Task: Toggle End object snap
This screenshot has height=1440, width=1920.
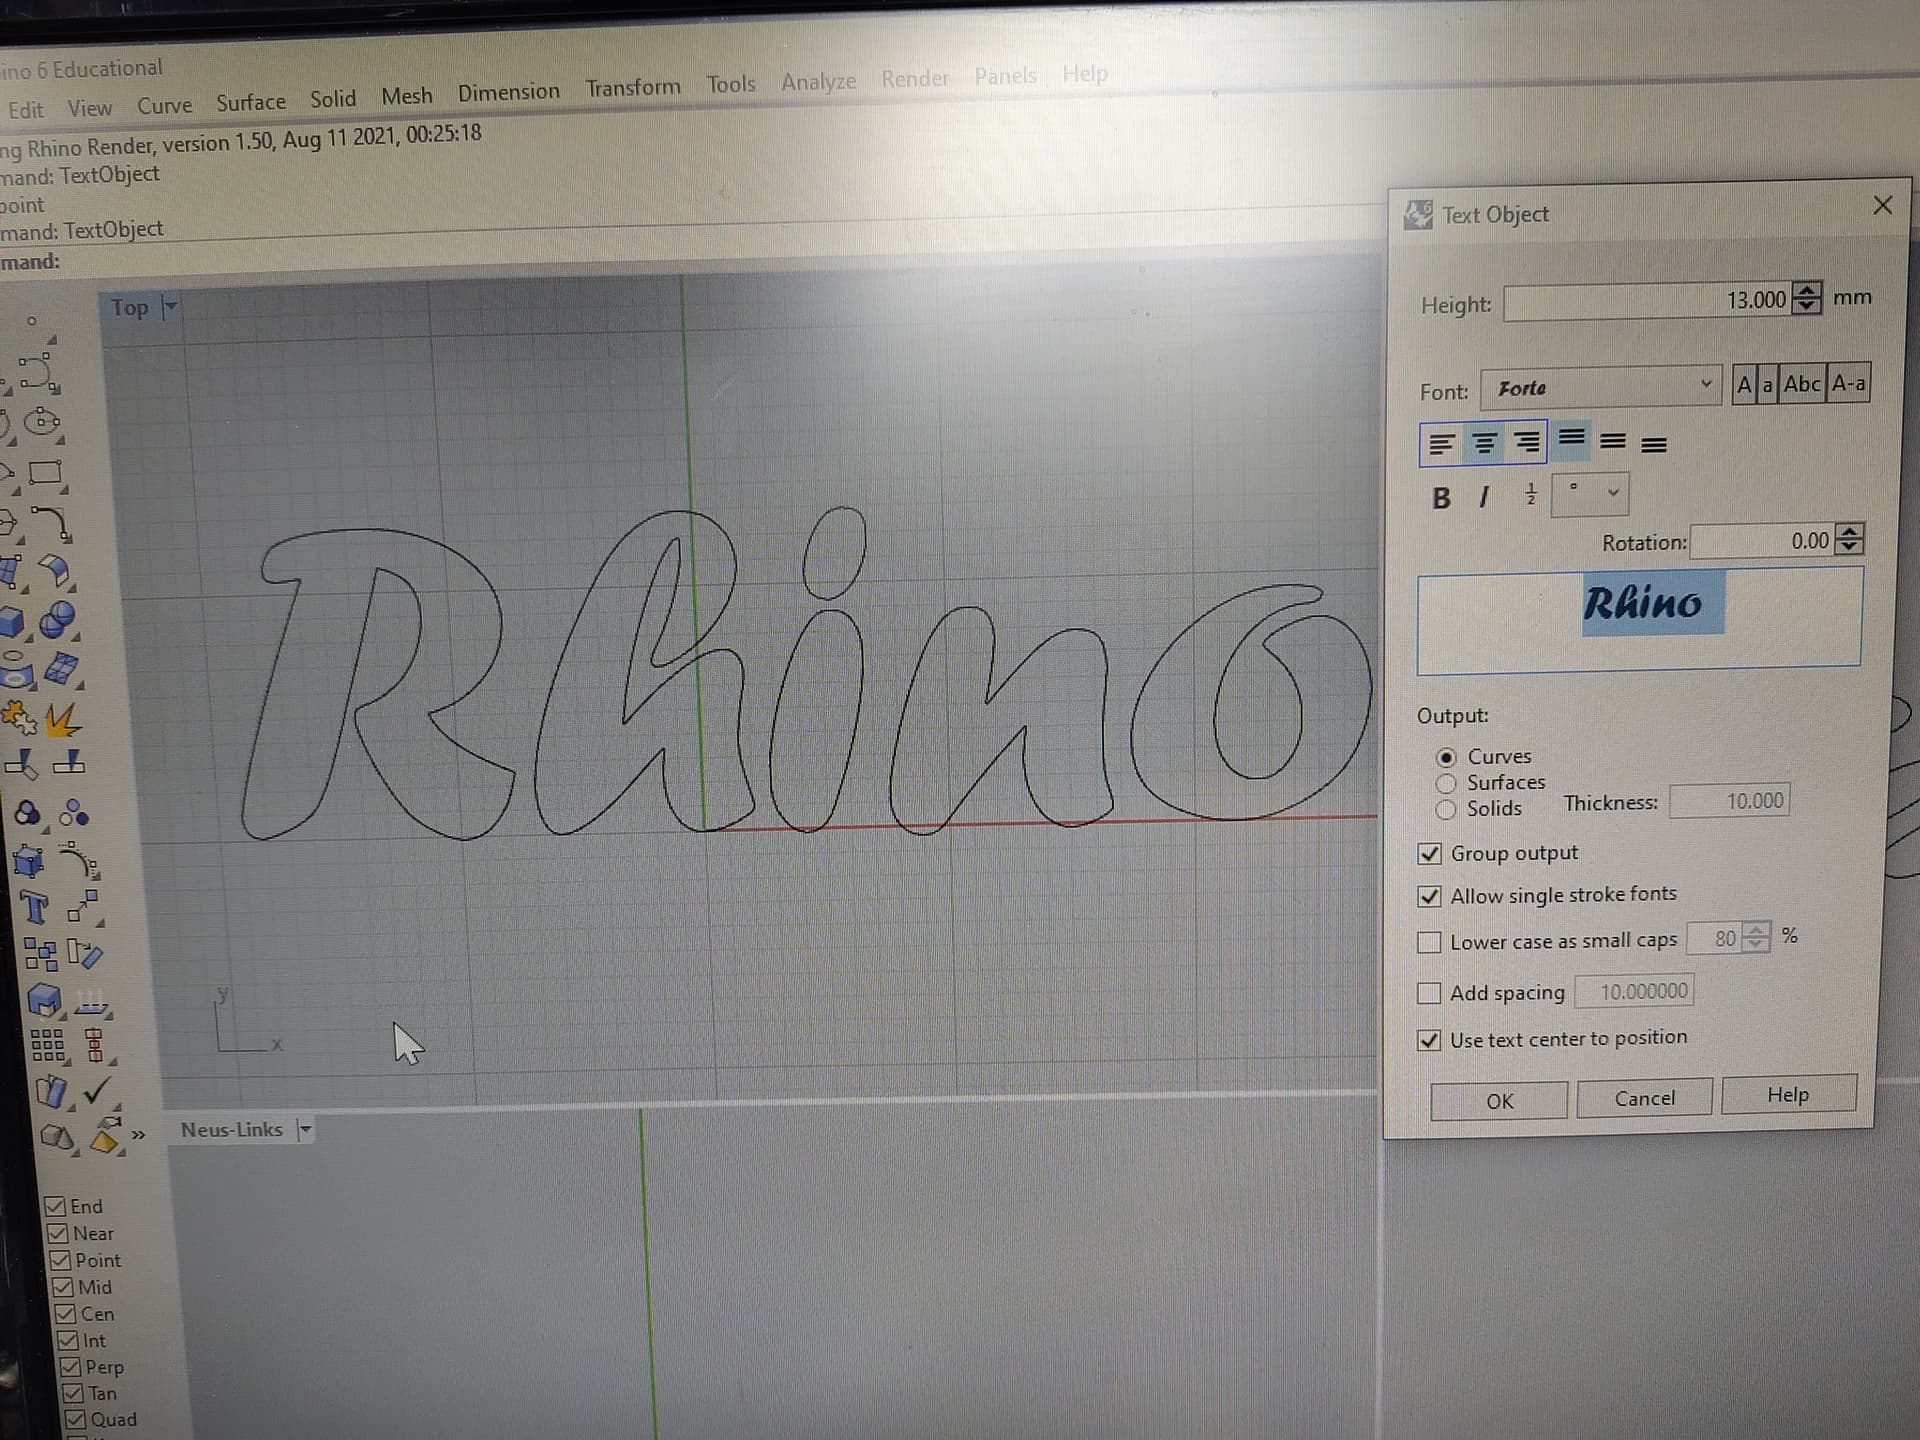Action: click(x=56, y=1207)
